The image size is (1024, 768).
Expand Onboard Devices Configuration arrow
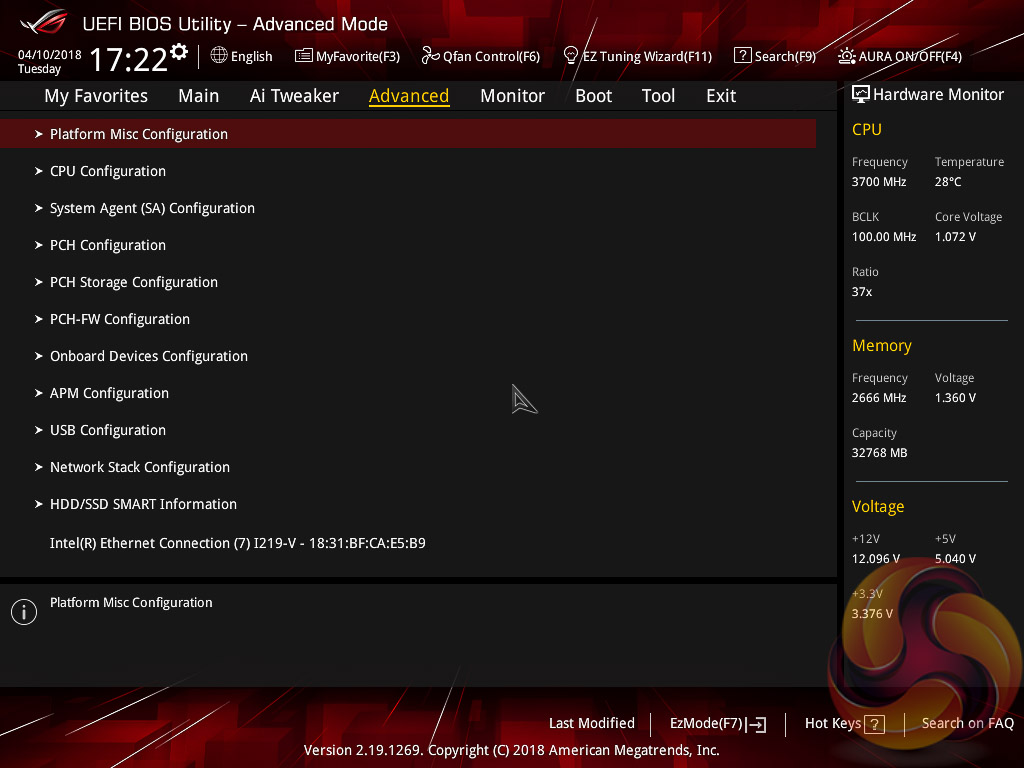(39, 356)
